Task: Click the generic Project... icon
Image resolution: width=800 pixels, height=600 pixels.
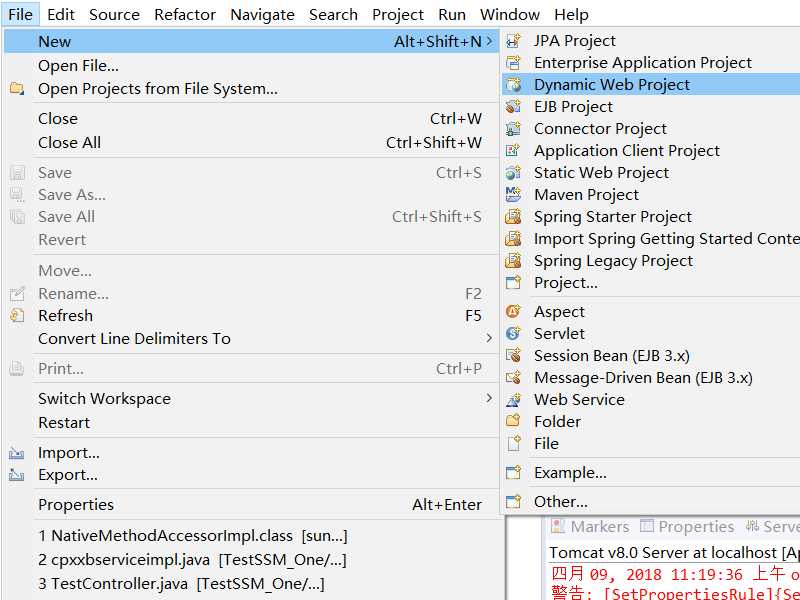Action: [x=513, y=283]
